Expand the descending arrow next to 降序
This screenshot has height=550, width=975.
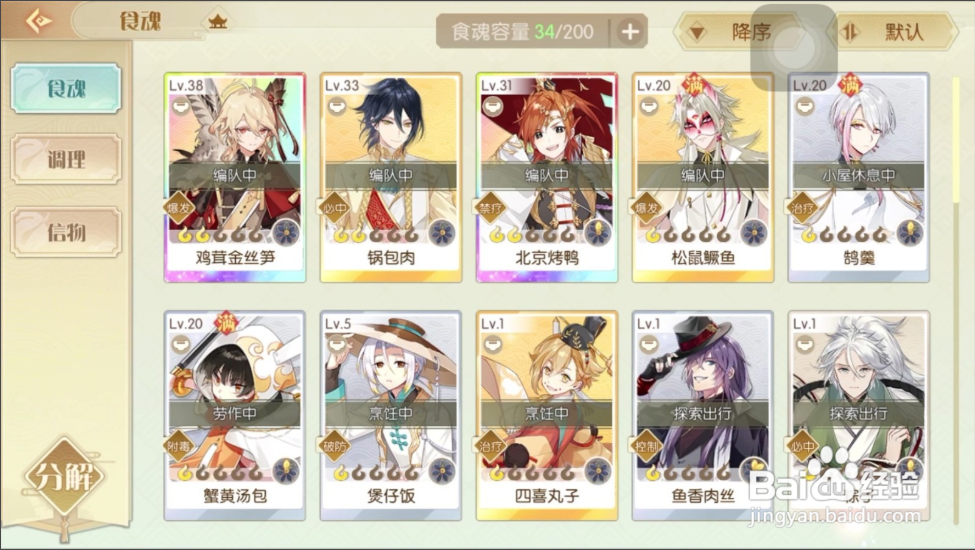point(697,32)
